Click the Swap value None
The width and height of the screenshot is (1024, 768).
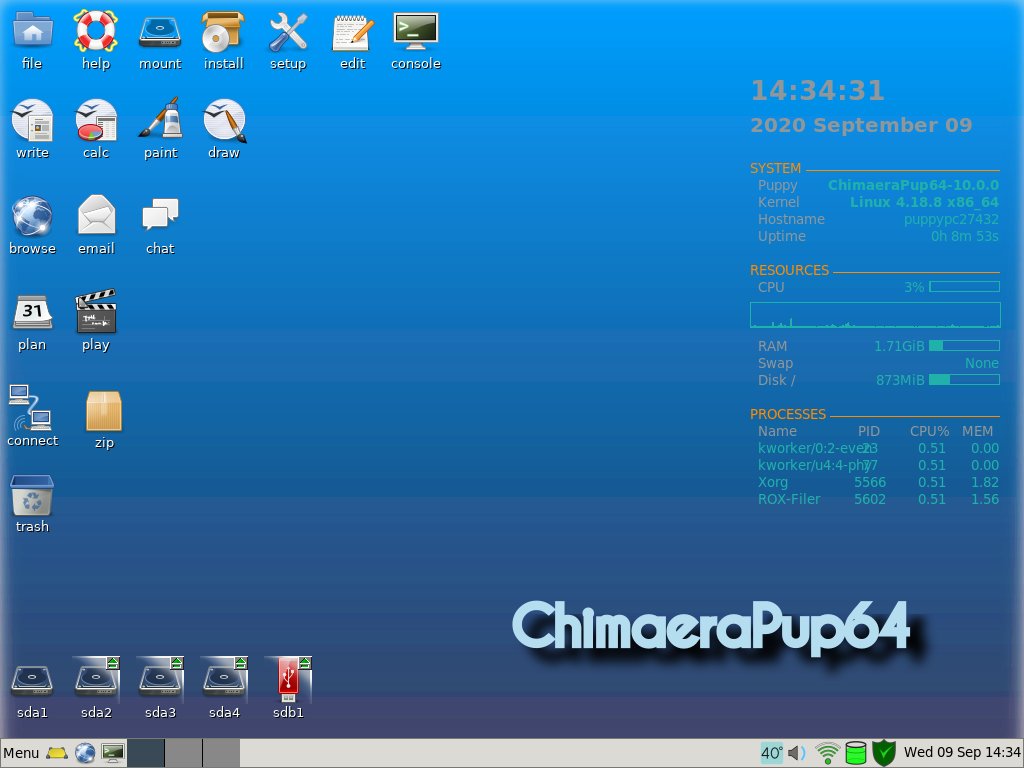click(x=982, y=362)
